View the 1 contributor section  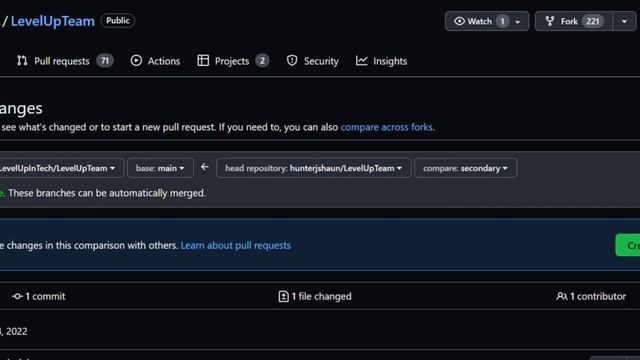pos(591,296)
